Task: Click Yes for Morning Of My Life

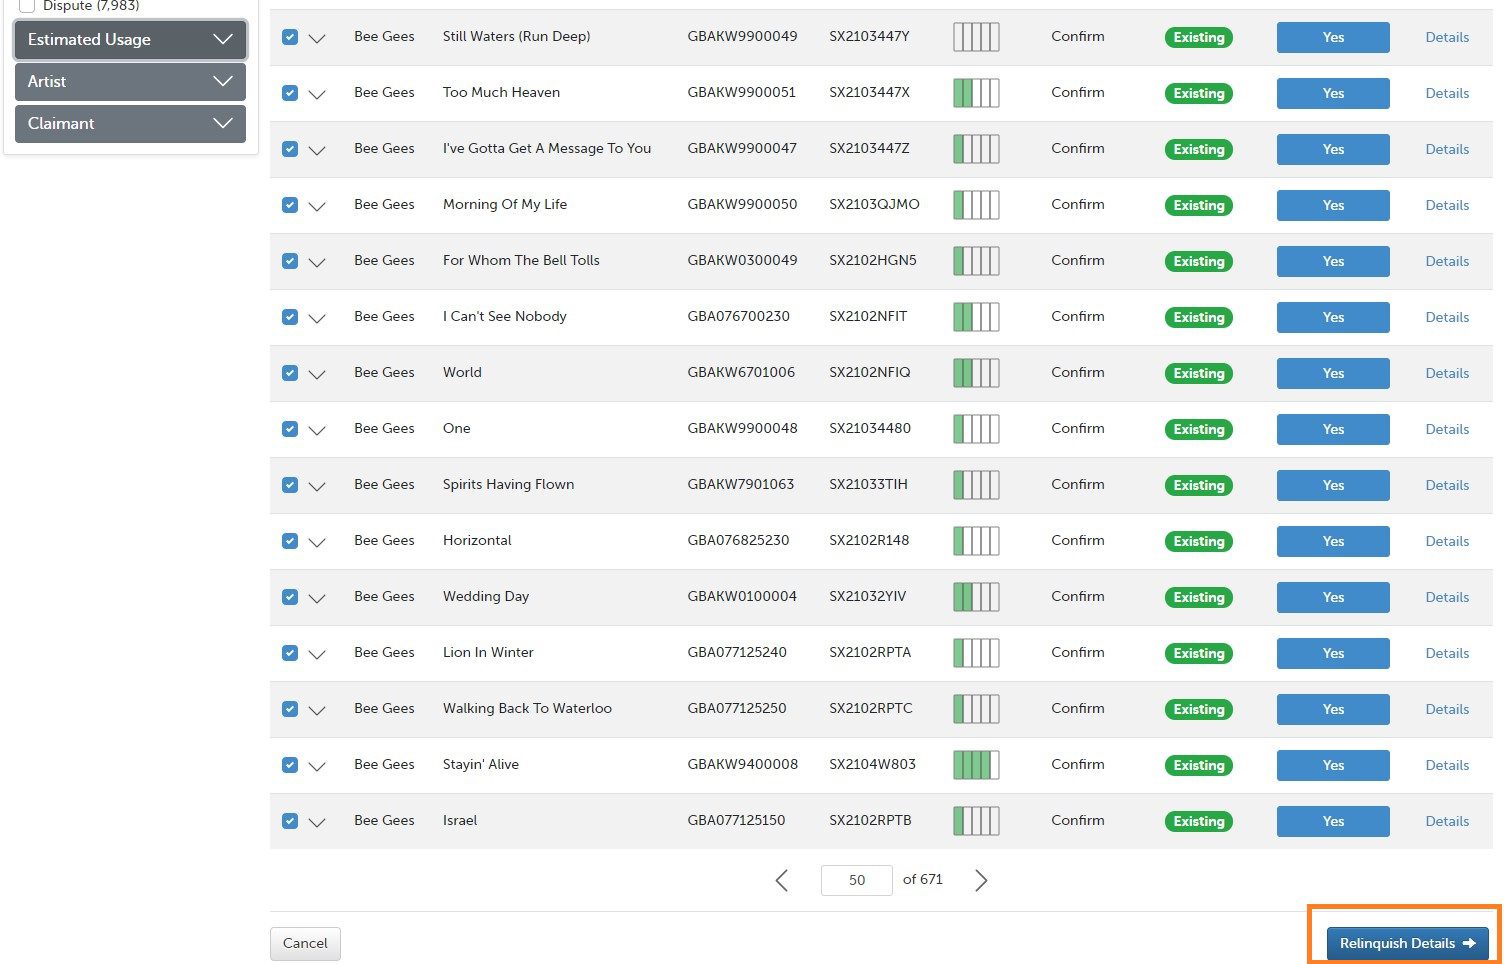Action: (x=1333, y=205)
